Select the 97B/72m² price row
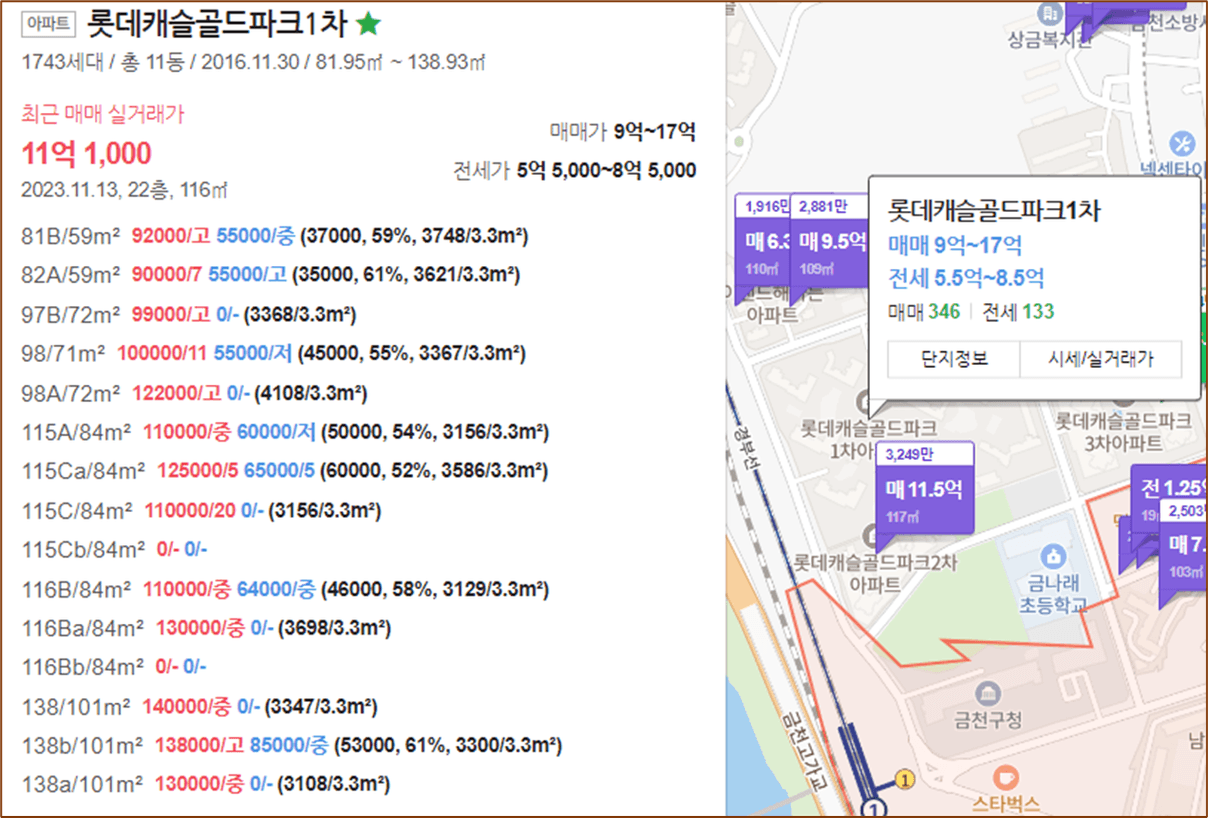Image resolution: width=1208 pixels, height=818 pixels. click(x=189, y=315)
